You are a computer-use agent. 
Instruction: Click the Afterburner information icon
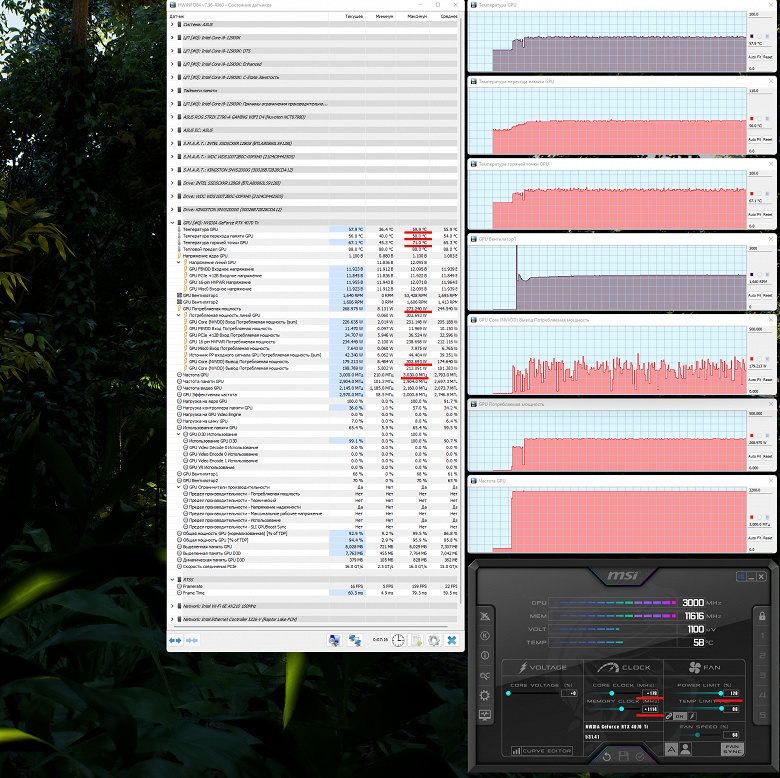485,655
